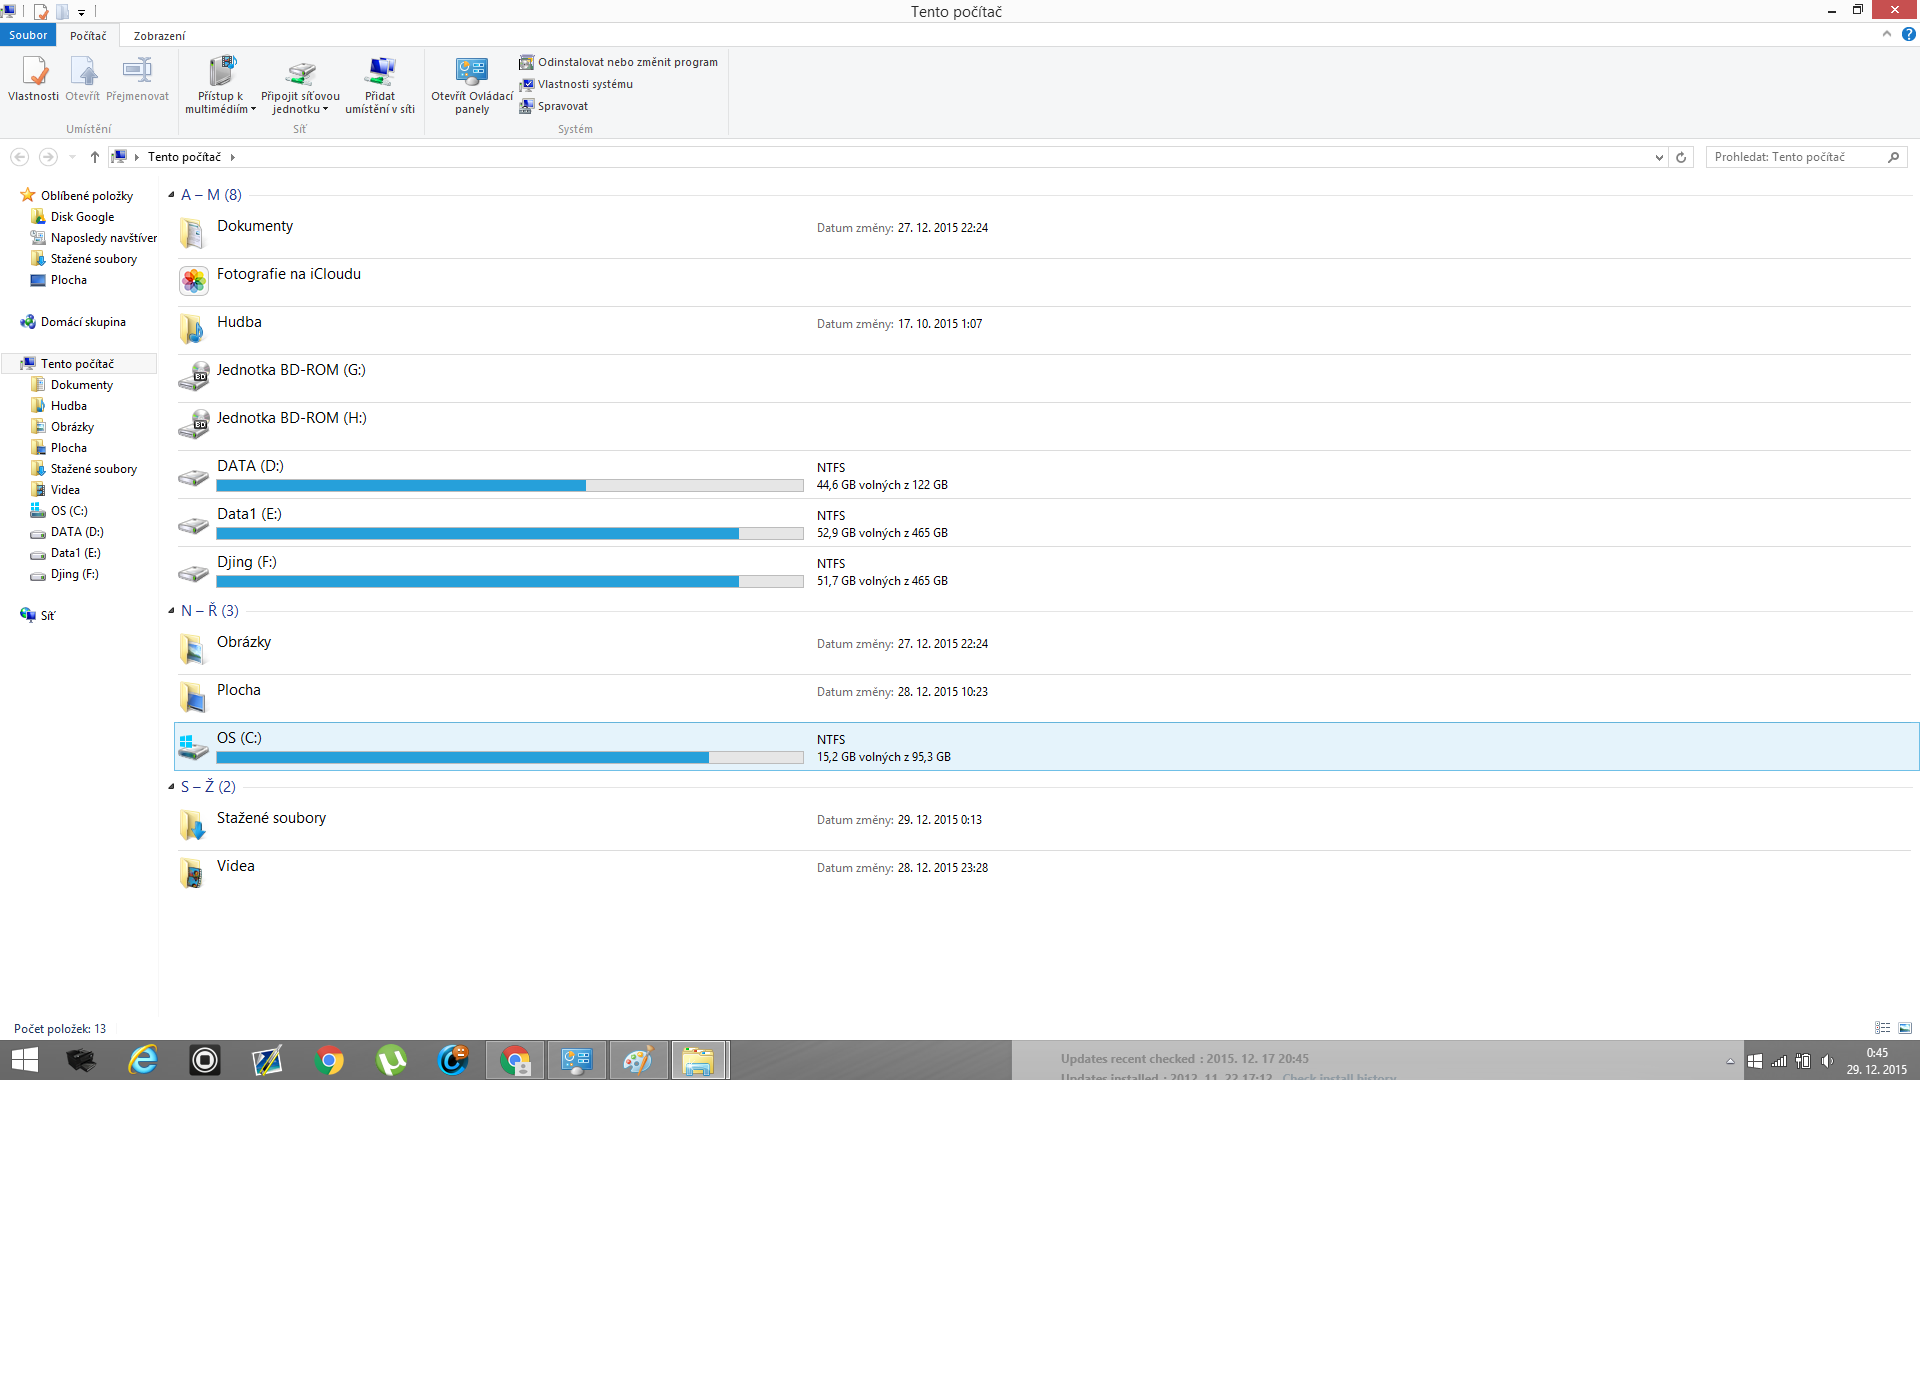Click Přidat umístění v síti icon
Image resolution: width=1920 pixels, height=1379 pixels.
[380, 72]
